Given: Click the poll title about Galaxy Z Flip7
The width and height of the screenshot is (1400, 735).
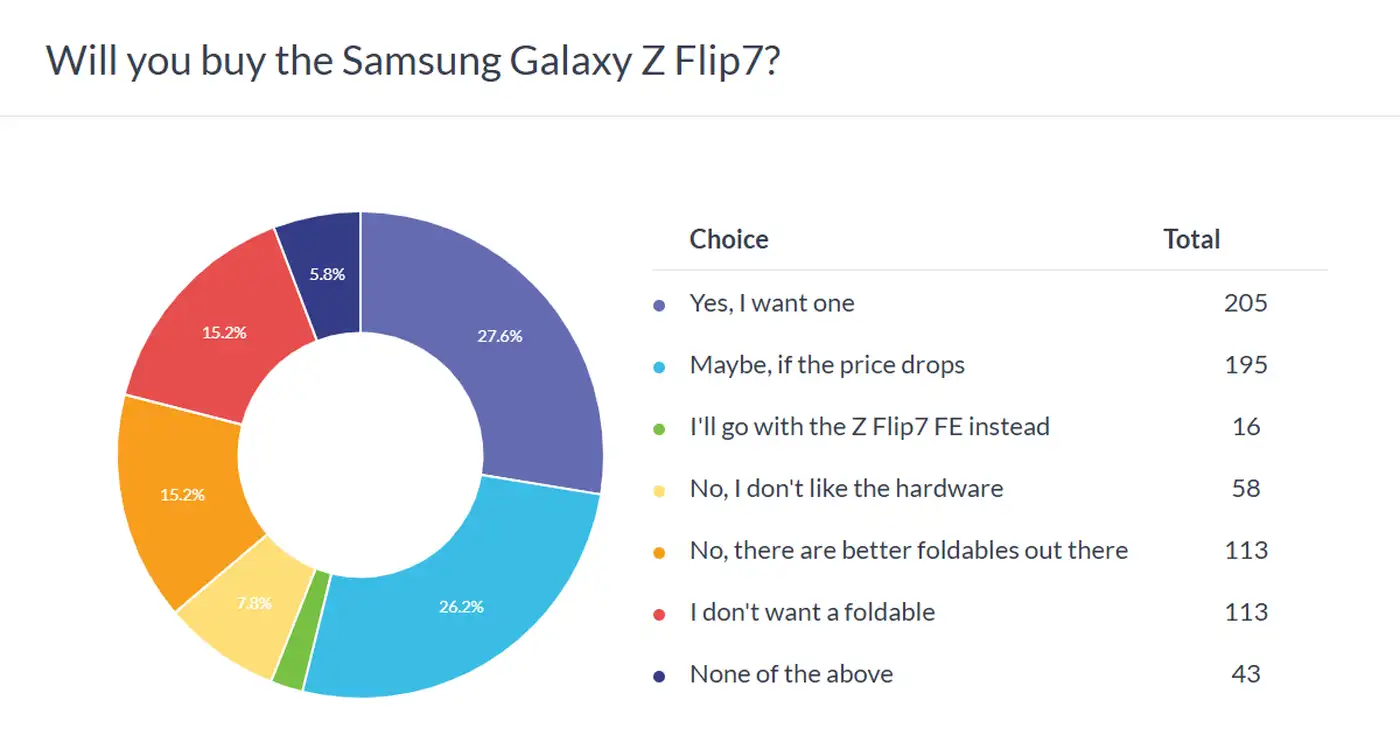Looking at the screenshot, I should pyautogui.click(x=413, y=61).
